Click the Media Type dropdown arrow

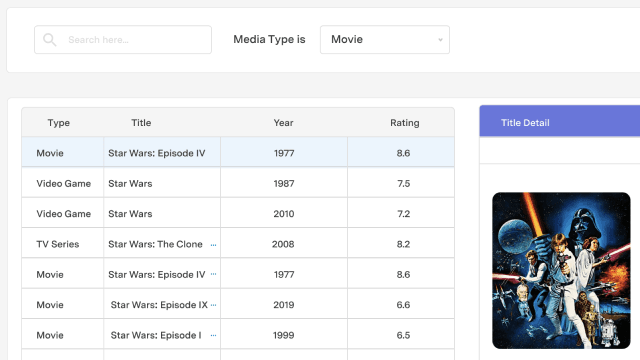click(440, 40)
